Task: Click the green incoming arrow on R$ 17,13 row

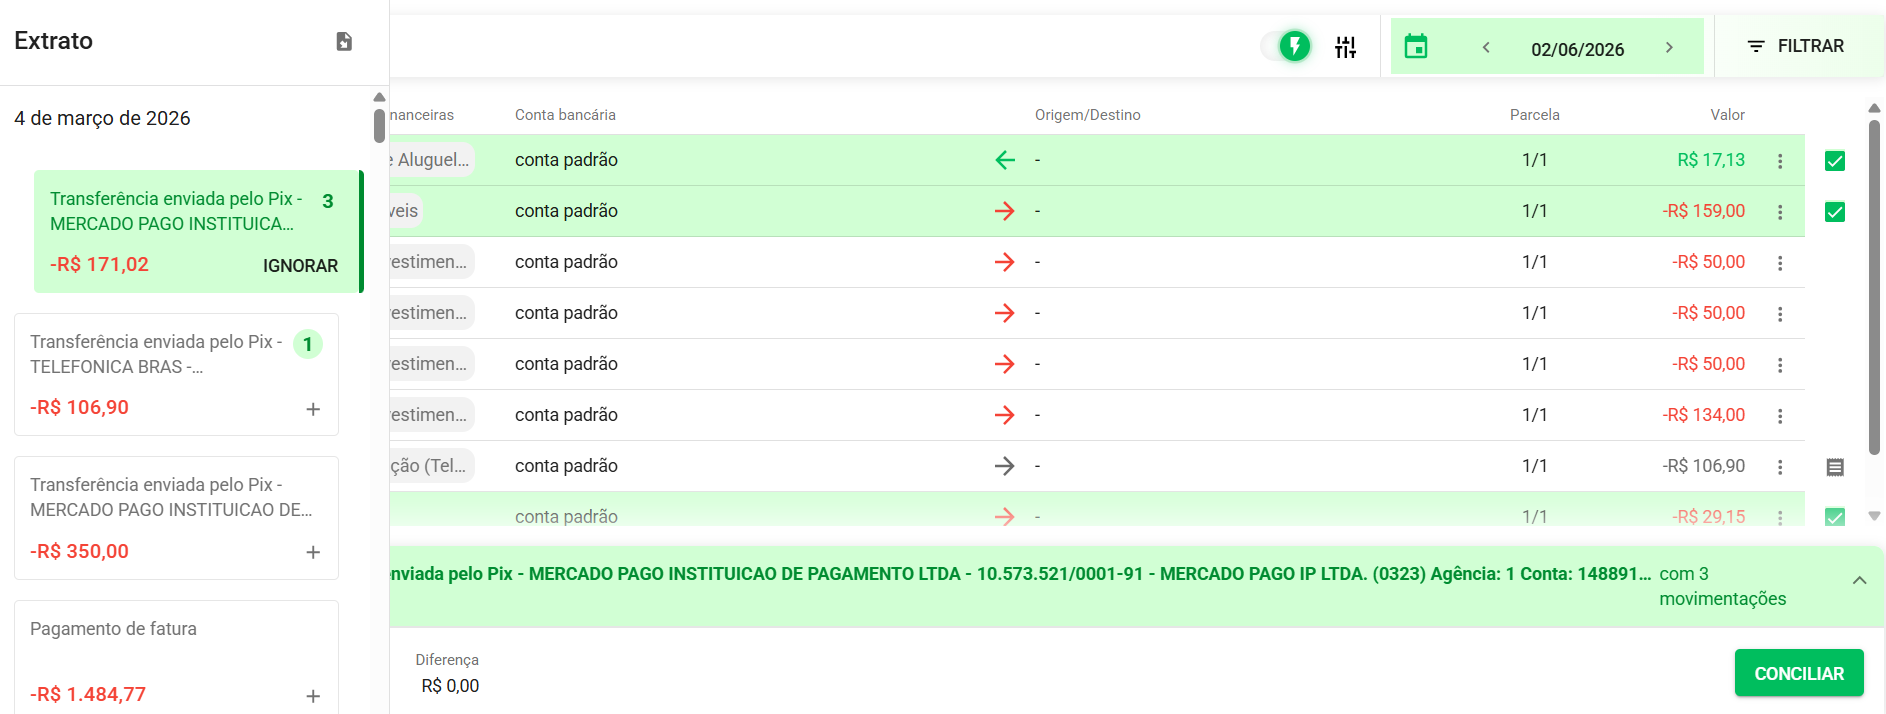Action: [x=1005, y=160]
